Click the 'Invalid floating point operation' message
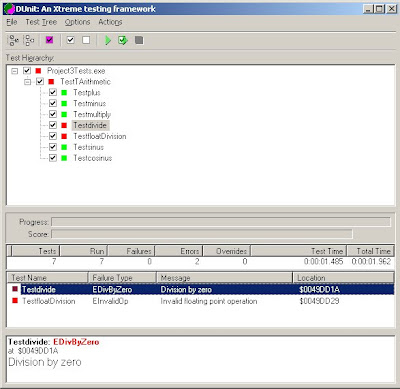Viewport: 400px width, 389px height. click(x=209, y=301)
